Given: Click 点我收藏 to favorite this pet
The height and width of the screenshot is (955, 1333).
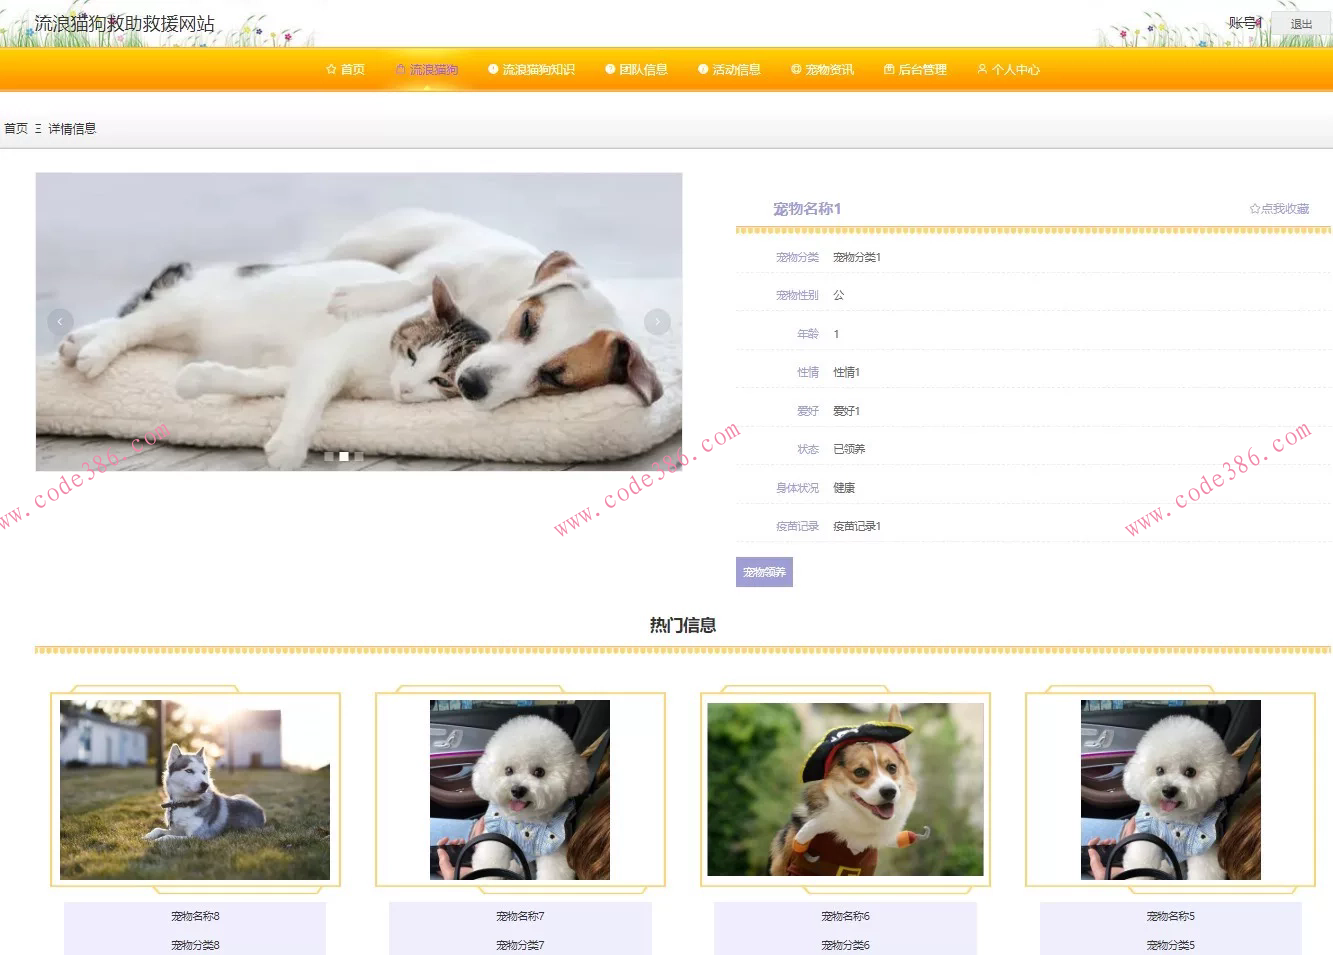Looking at the screenshot, I should point(1279,209).
